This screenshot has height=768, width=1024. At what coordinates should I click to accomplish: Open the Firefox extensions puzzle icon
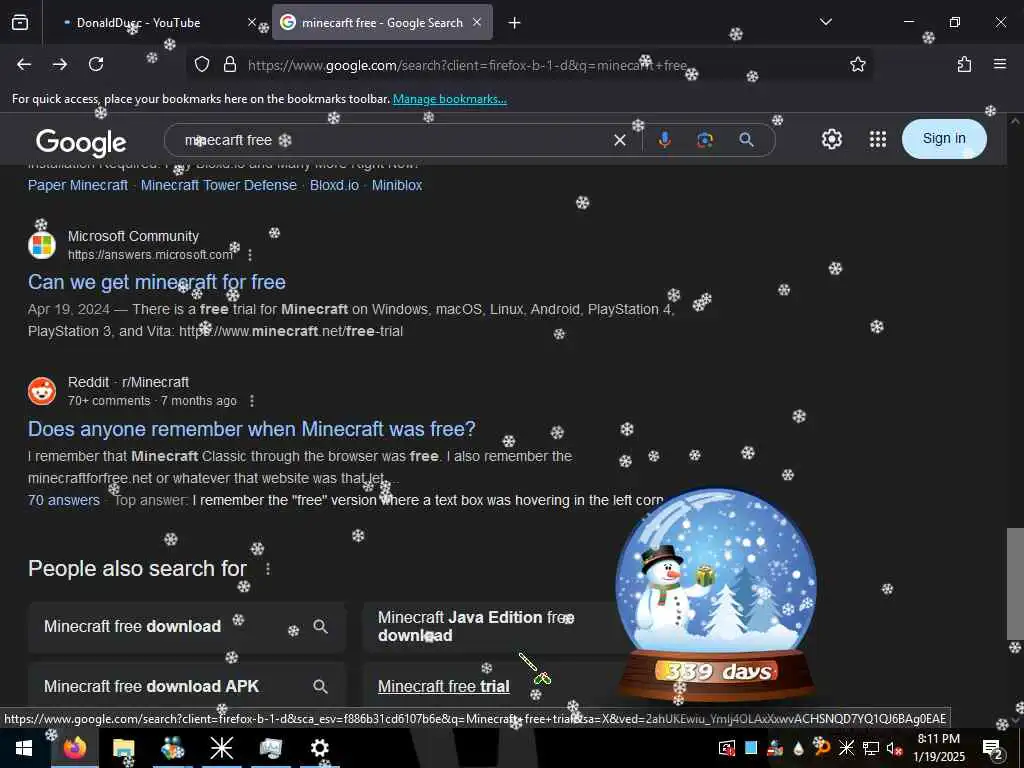pos(964,64)
